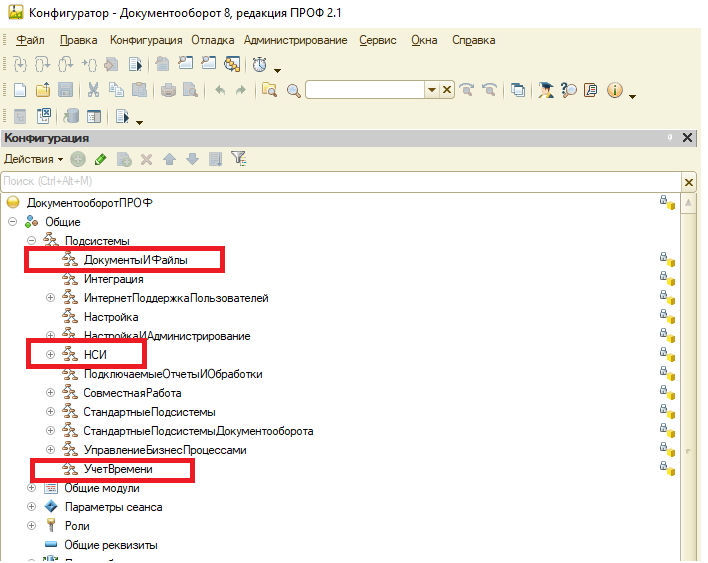This screenshot has width=708, height=563.
Task: Click the Cut scissors icon
Action: tap(93, 90)
